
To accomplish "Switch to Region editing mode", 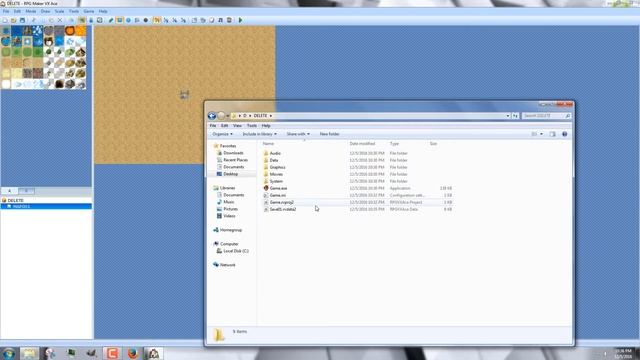I will click(x=99, y=20).
